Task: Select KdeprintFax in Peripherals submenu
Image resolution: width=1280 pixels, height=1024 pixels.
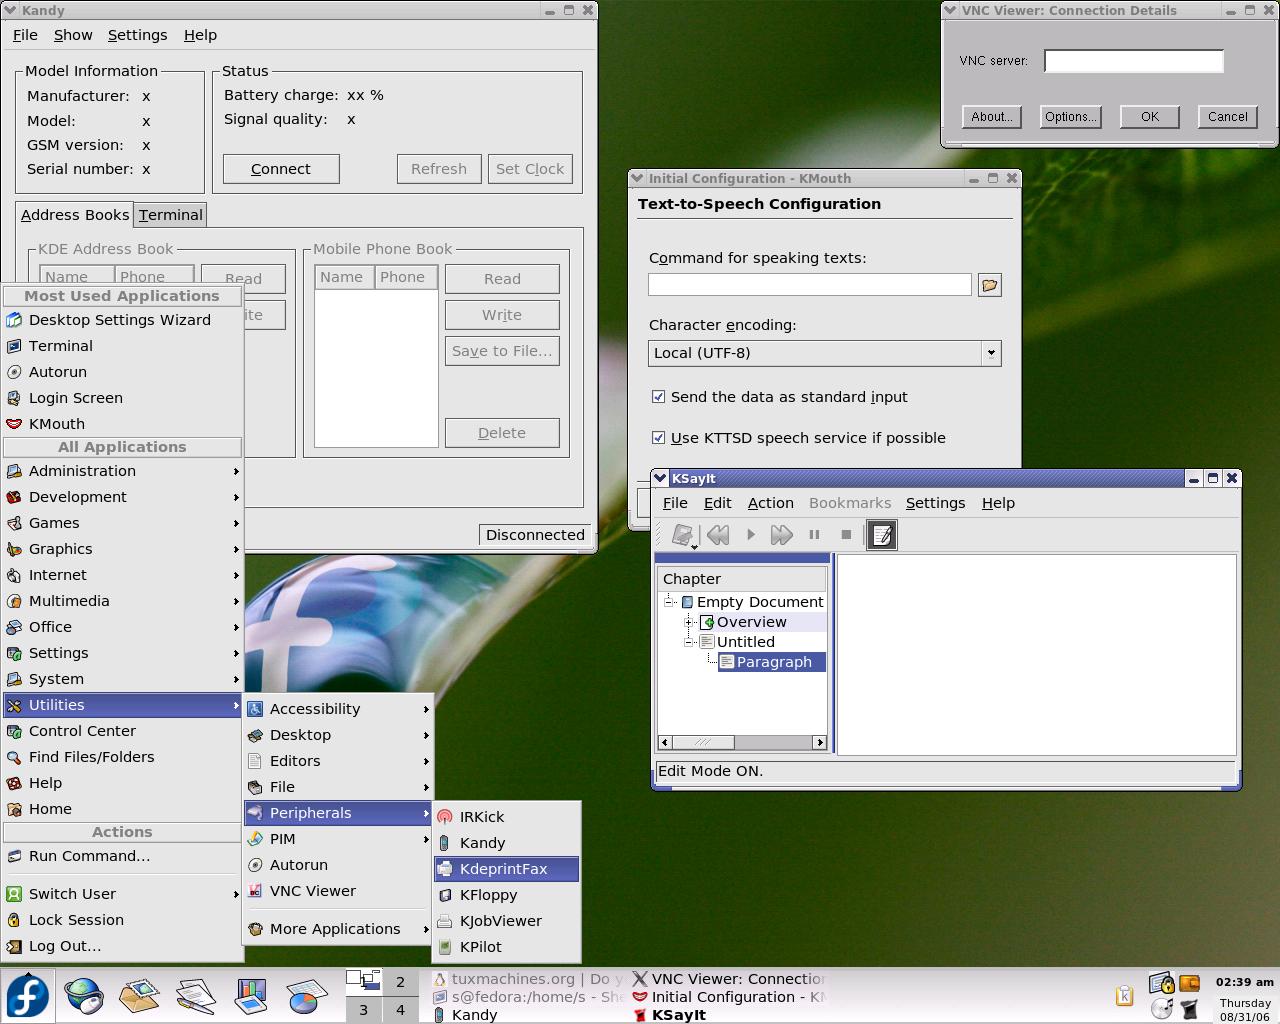Action: 507,869
